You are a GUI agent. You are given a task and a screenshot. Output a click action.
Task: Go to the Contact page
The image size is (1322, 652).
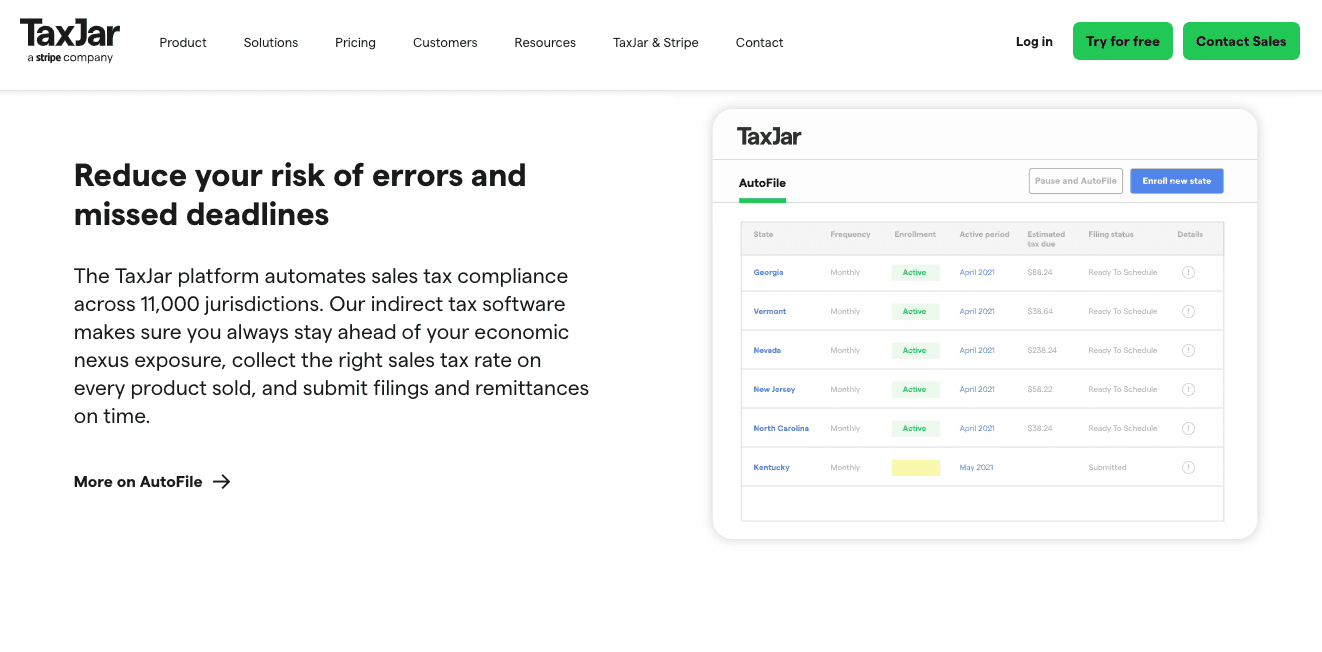759,42
